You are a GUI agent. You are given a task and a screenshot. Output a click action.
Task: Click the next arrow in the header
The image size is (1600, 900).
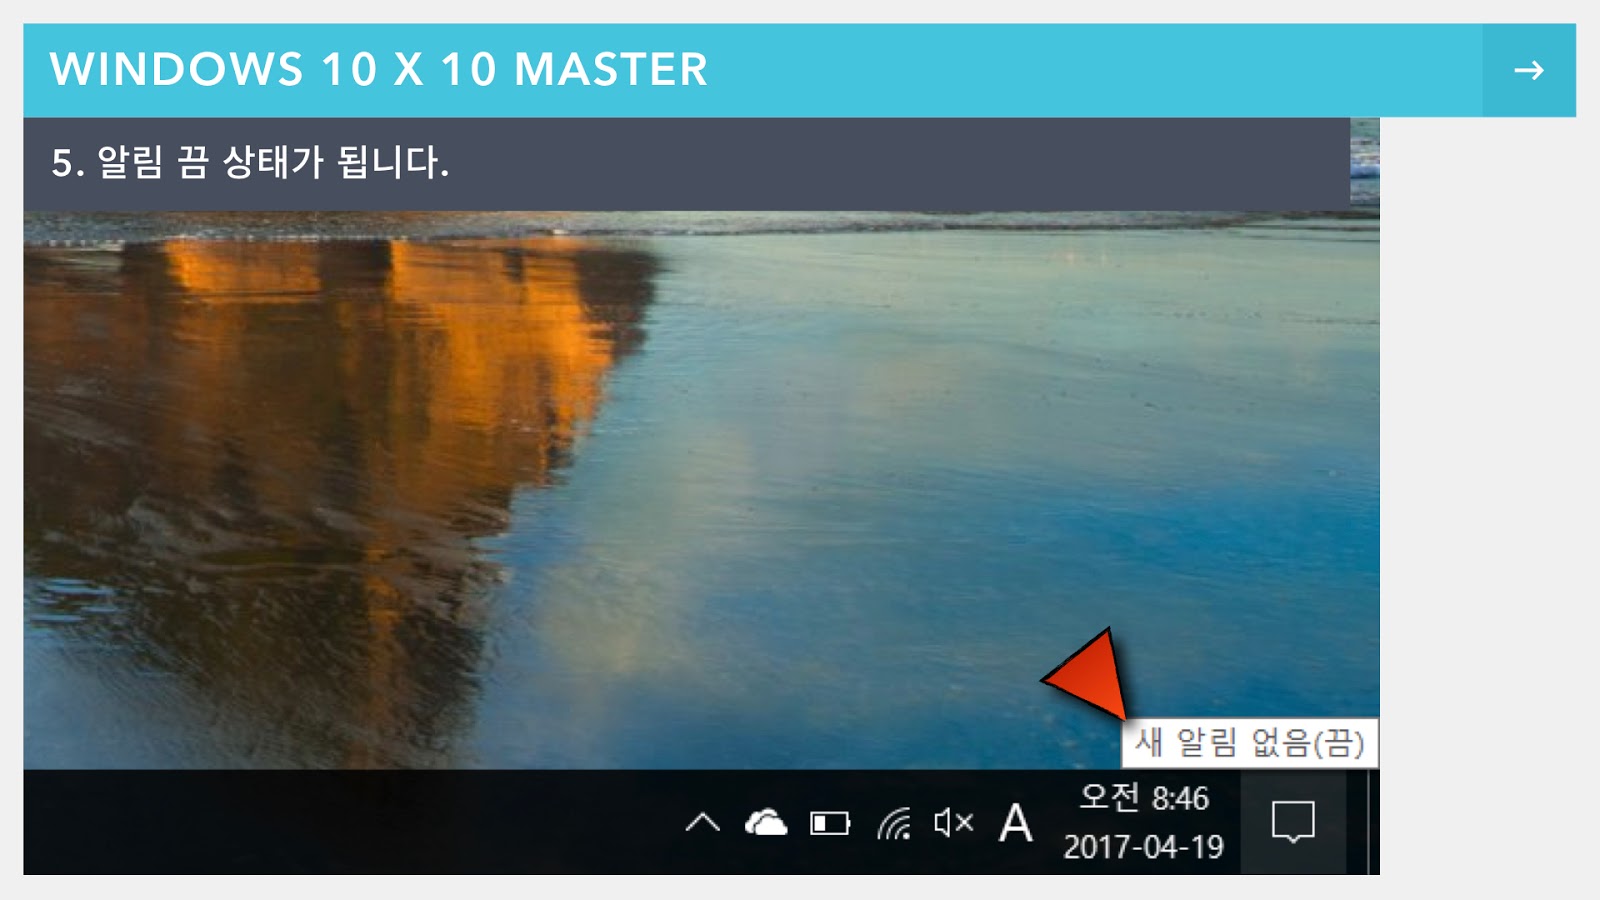[x=1529, y=70]
